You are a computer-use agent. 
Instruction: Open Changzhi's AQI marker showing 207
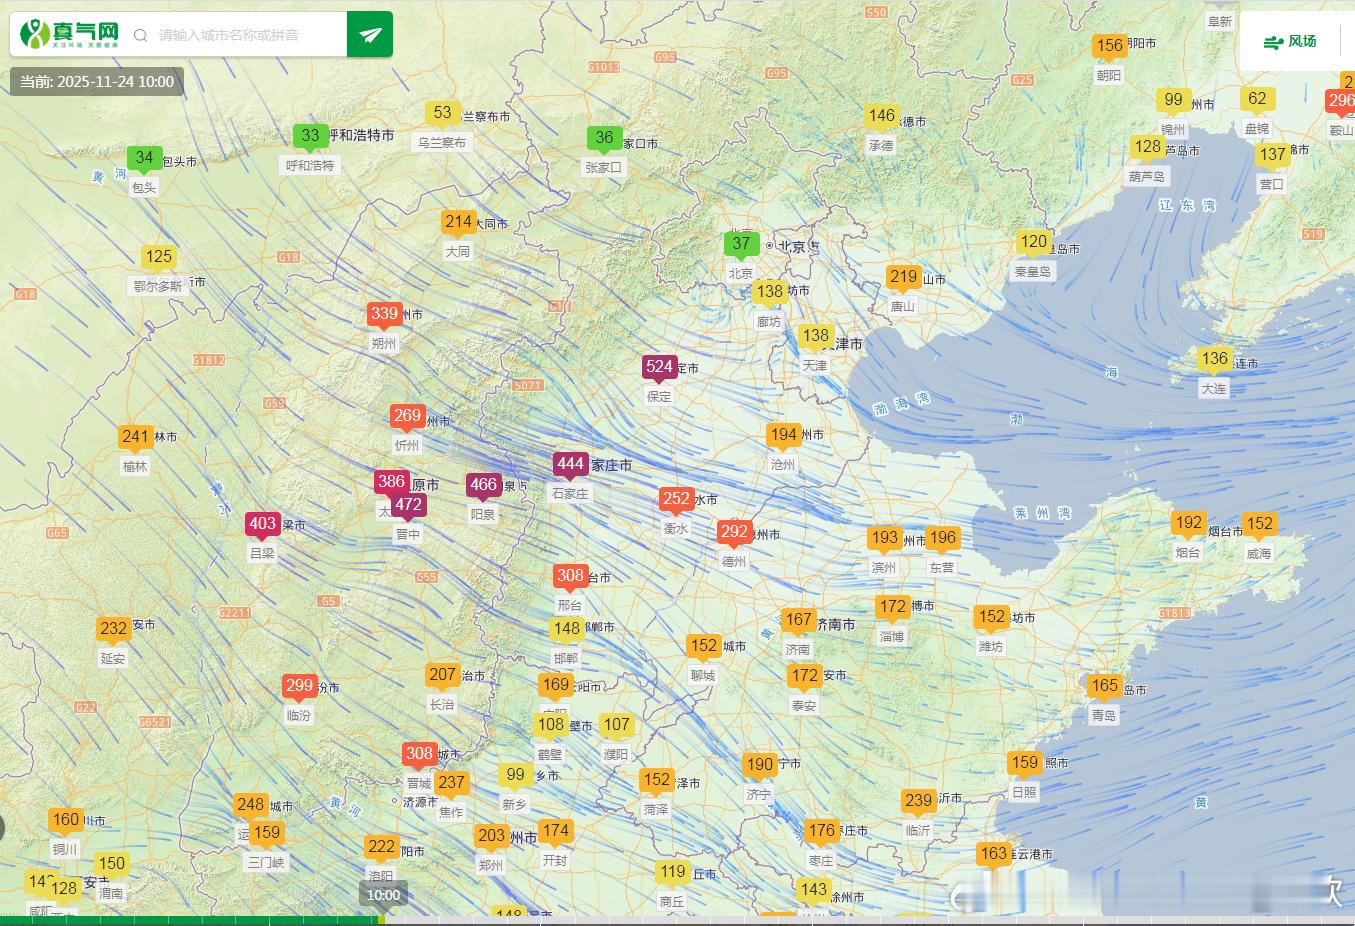click(x=442, y=677)
